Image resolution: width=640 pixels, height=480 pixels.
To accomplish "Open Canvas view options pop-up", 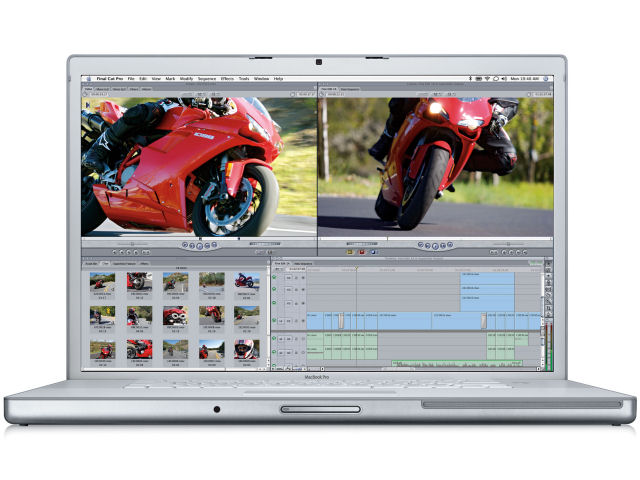I will pos(449,94).
